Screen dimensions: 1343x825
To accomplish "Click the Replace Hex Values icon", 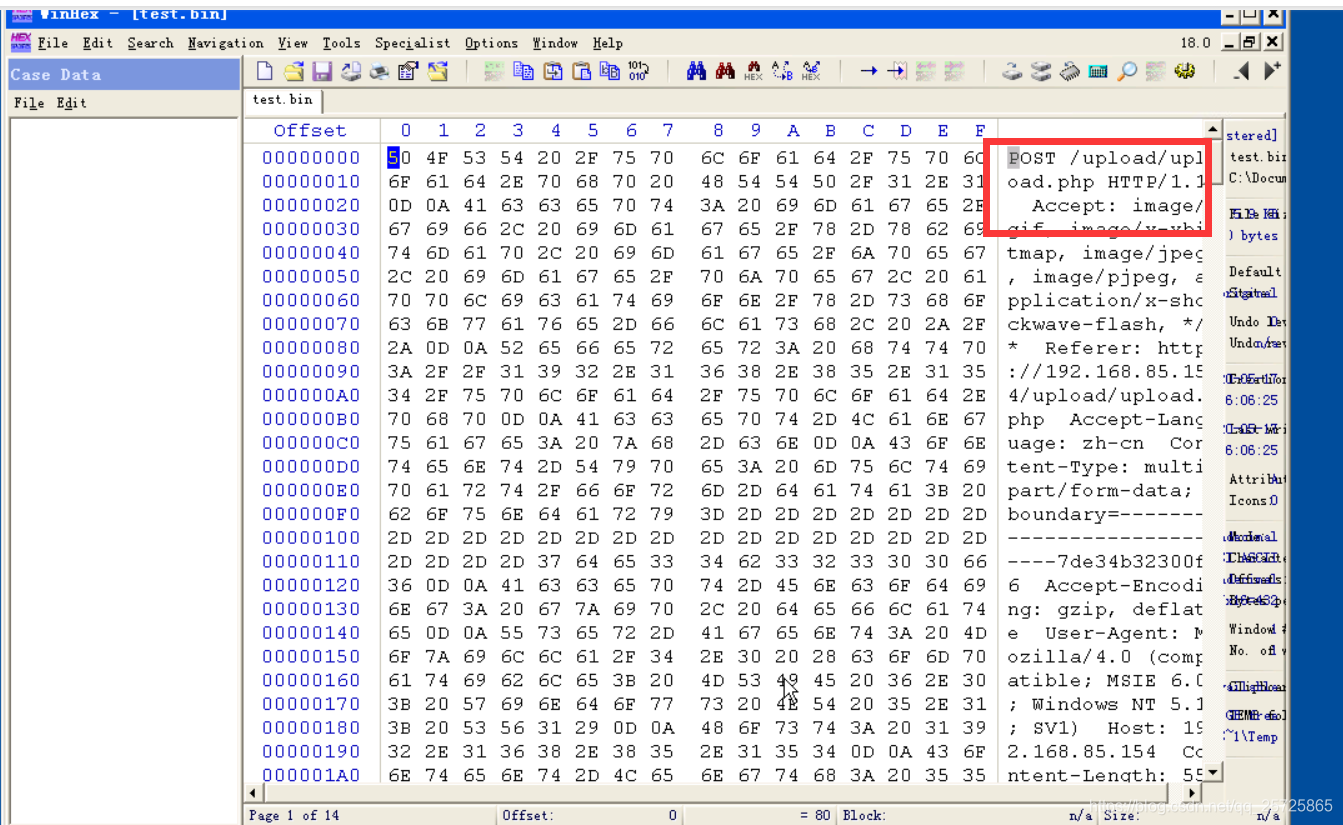I will (x=811, y=71).
